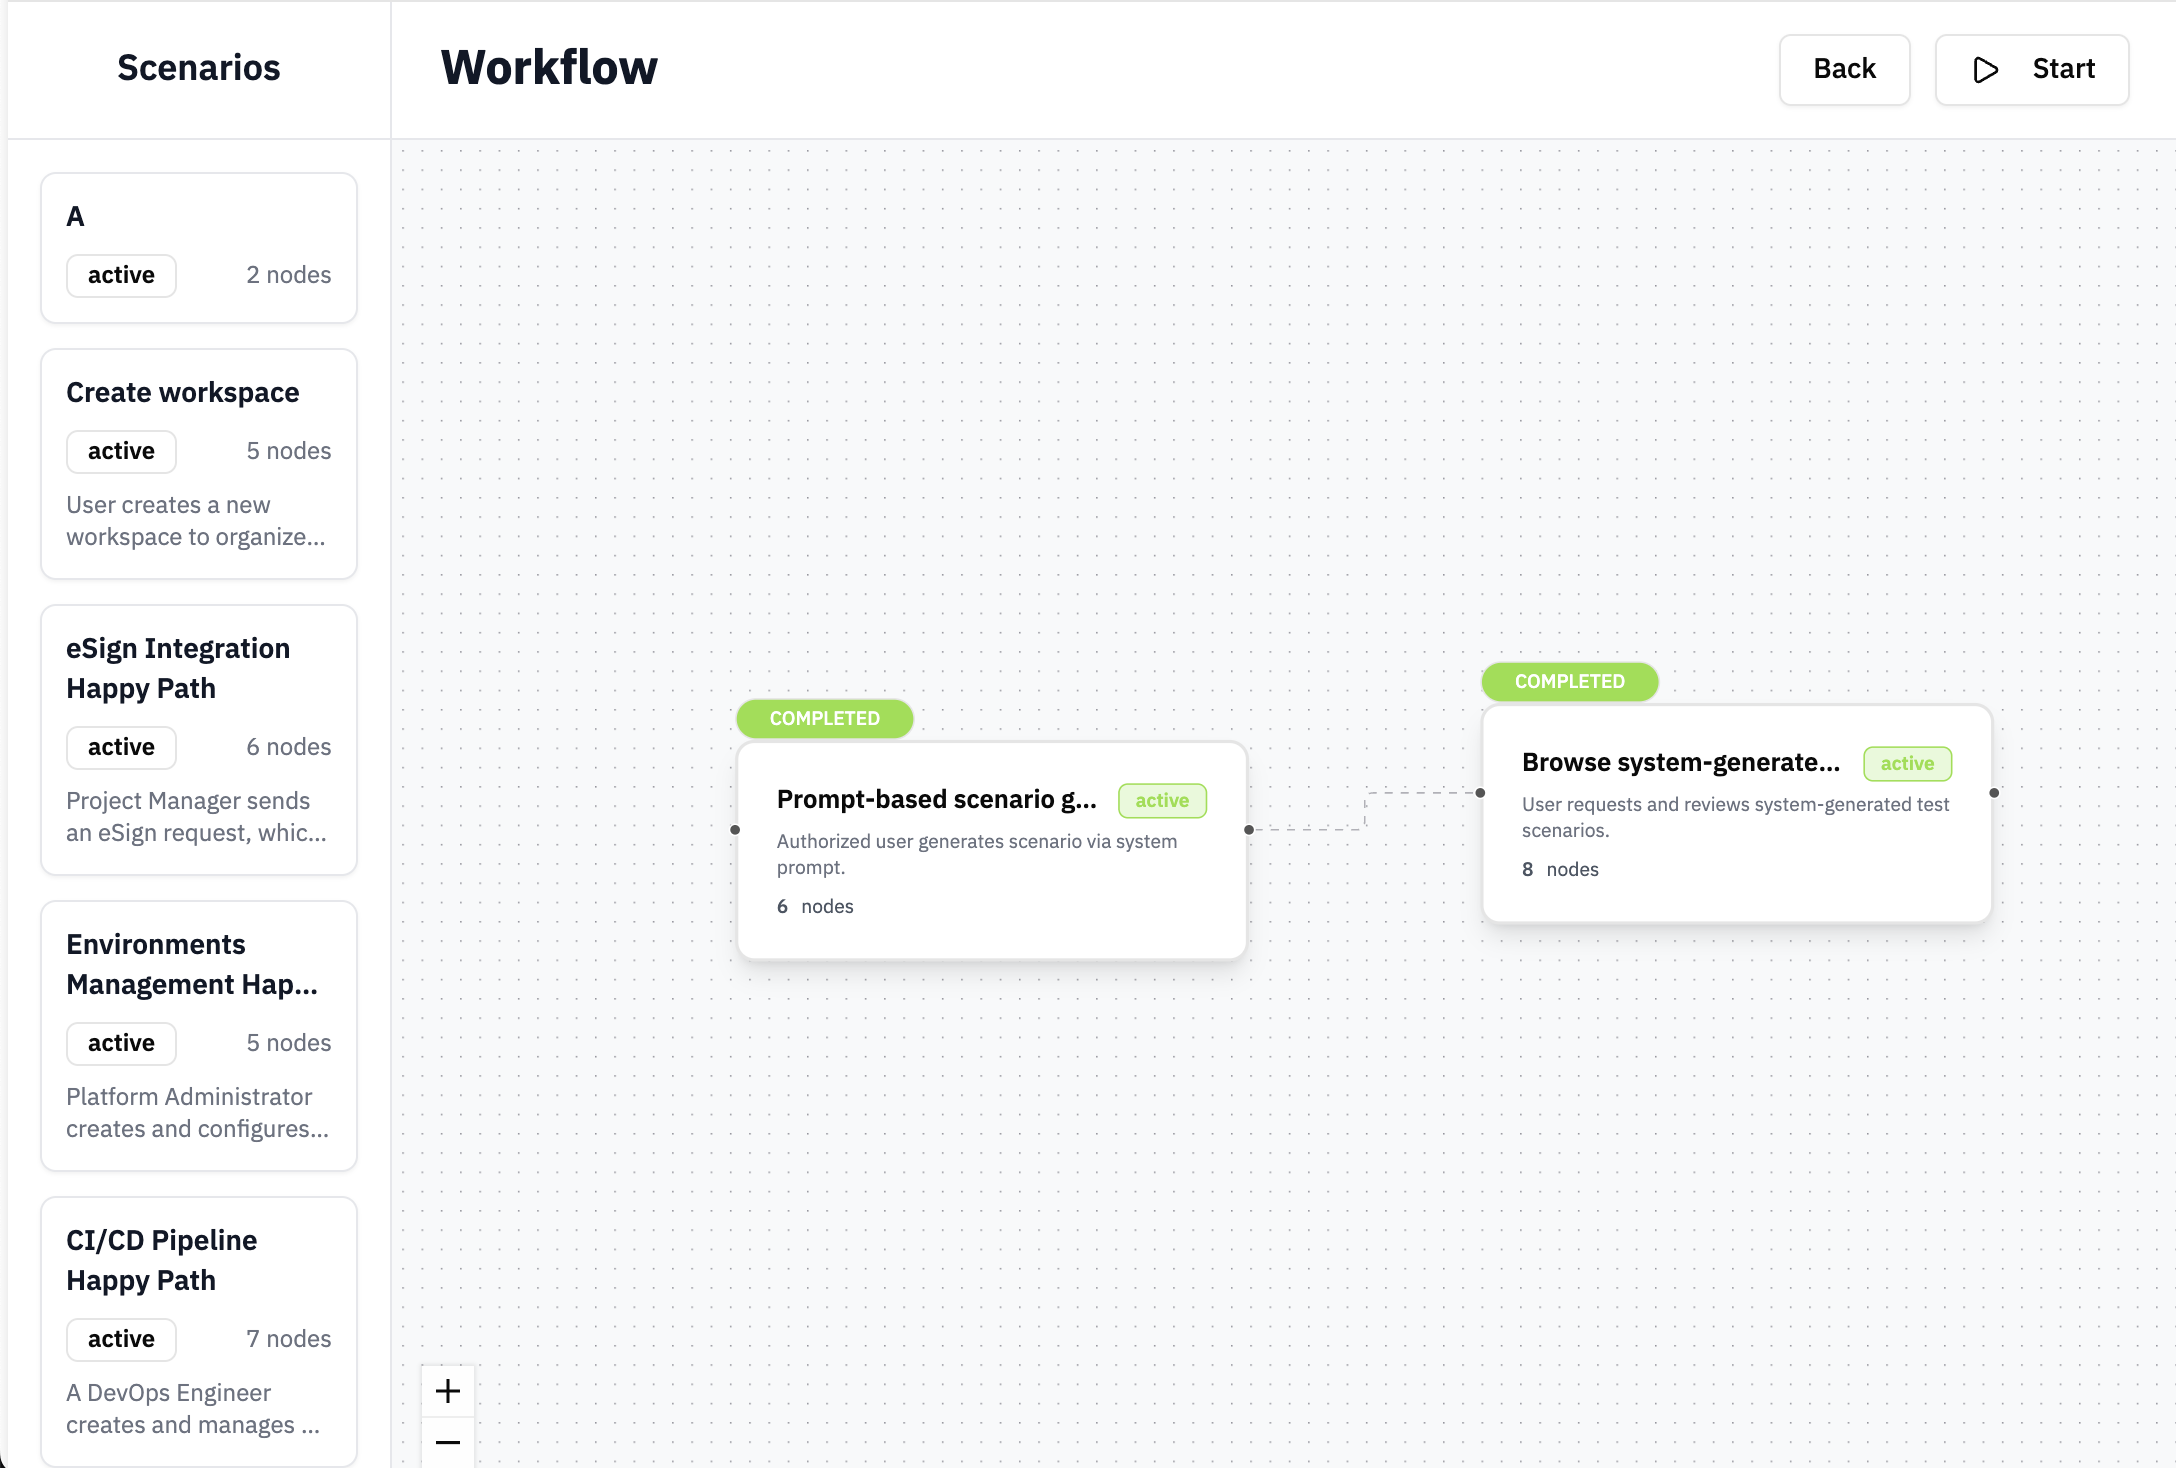Click left connector dot of Browse system-generated node

pos(1480,792)
